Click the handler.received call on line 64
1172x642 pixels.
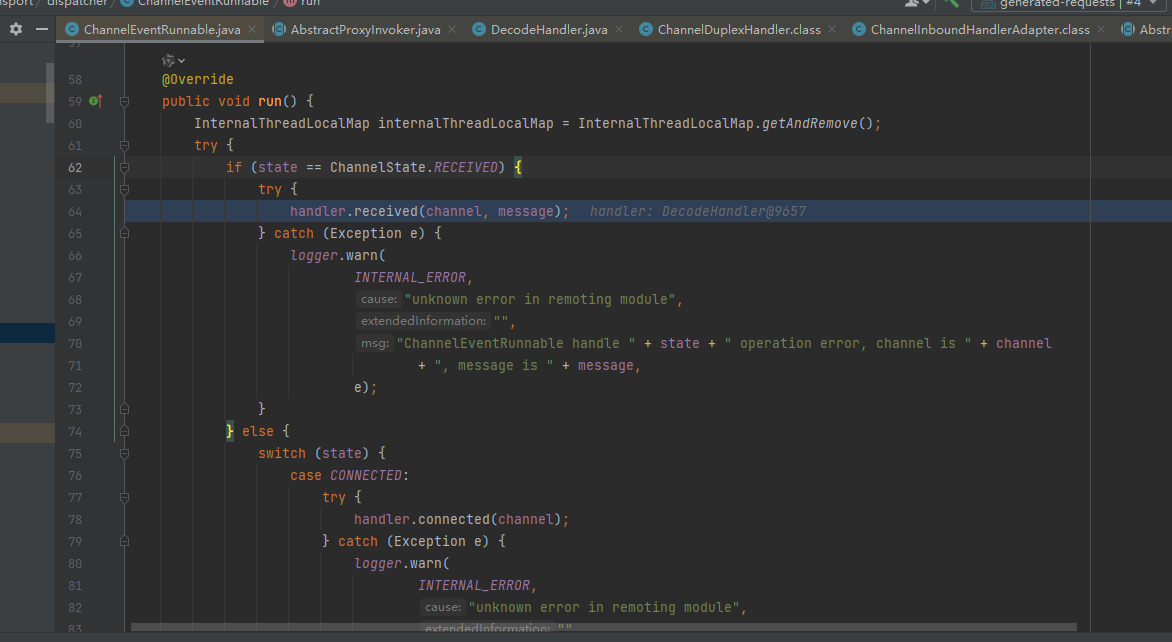(429, 212)
